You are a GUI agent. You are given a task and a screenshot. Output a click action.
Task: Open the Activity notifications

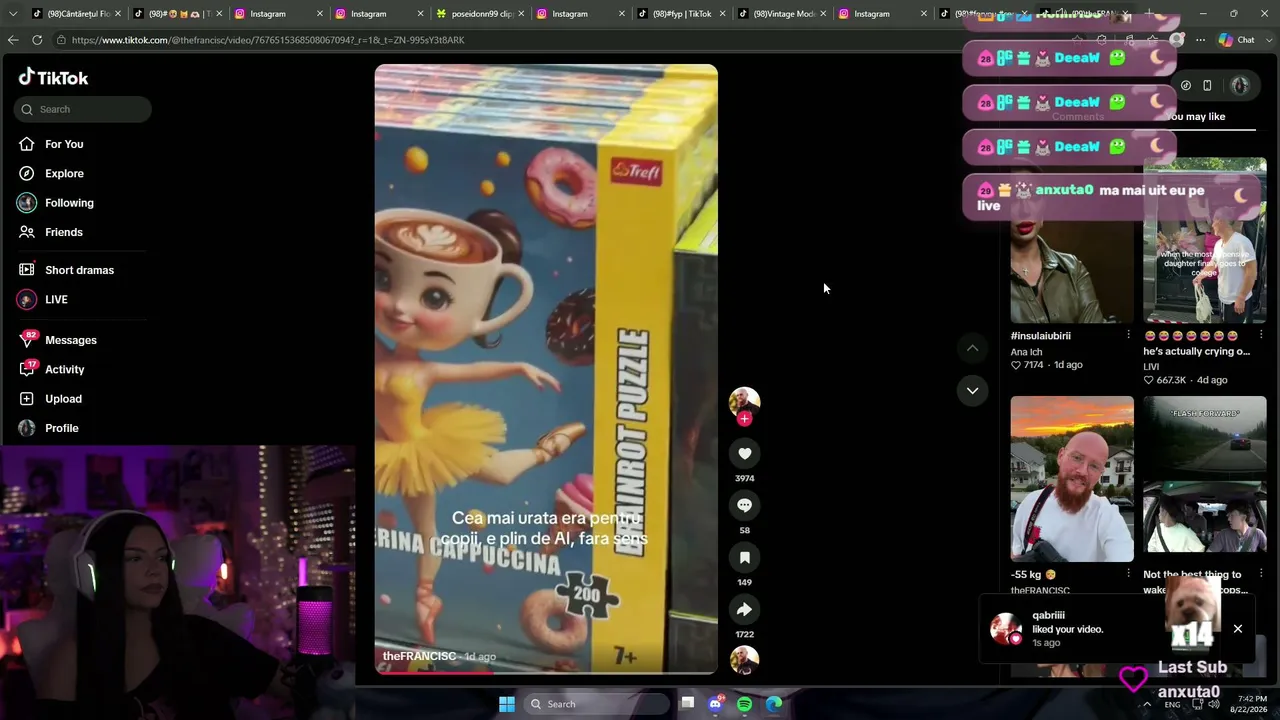click(x=64, y=369)
